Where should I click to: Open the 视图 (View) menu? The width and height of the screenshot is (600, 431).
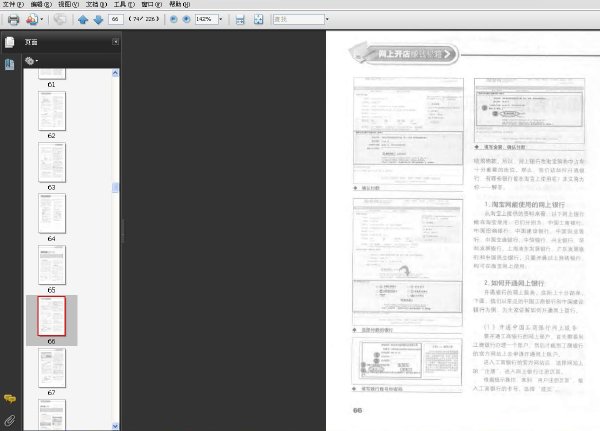coord(68,4)
